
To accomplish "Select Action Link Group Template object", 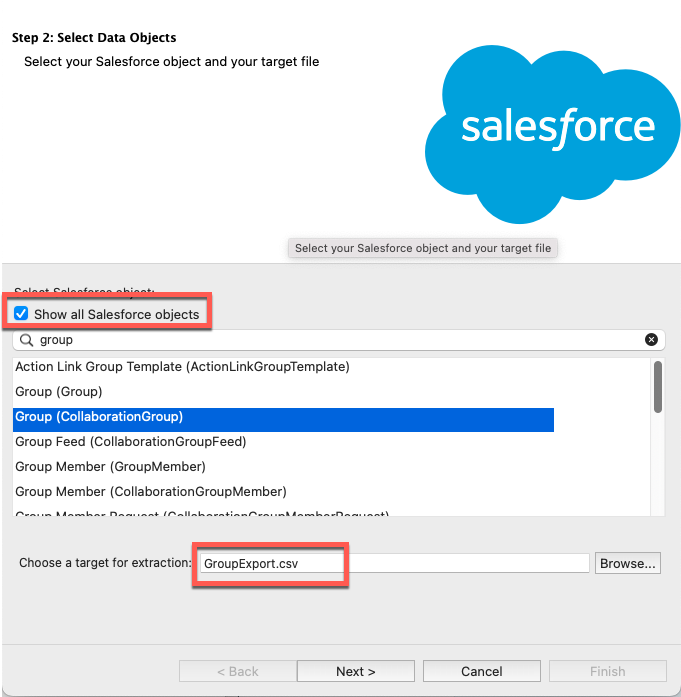I will [182, 367].
